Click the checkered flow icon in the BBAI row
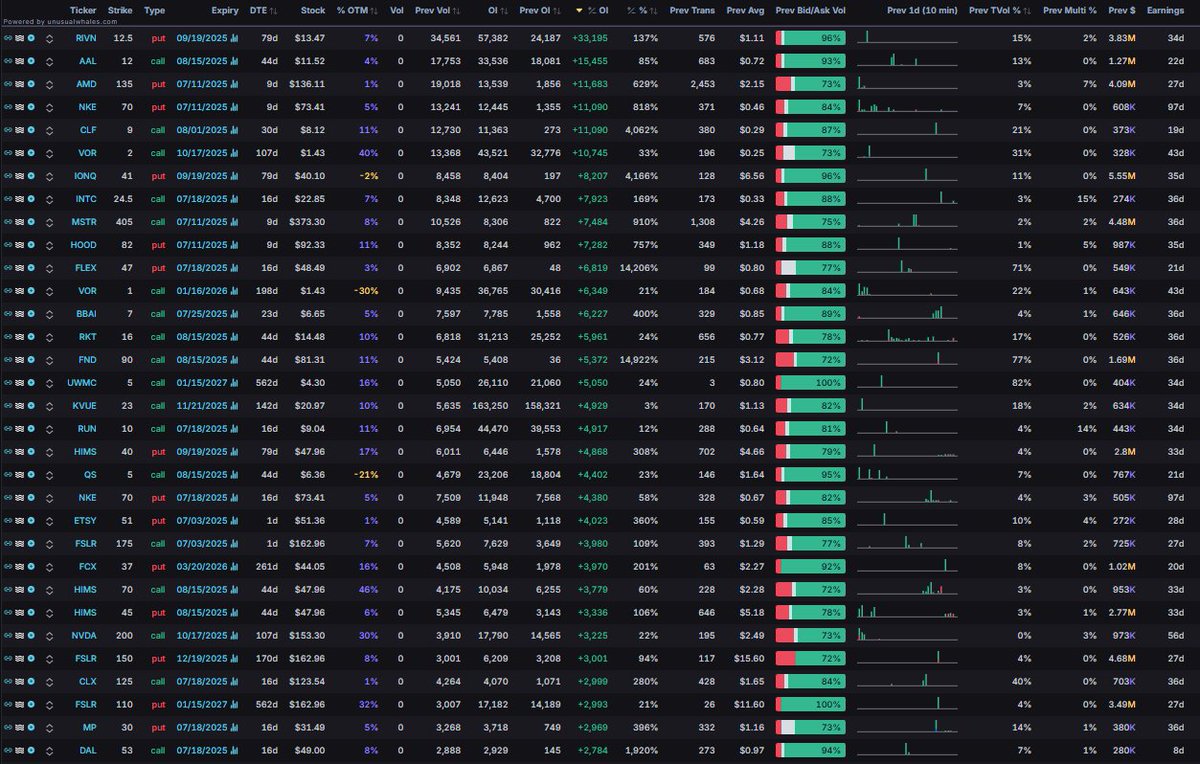The height and width of the screenshot is (764, 1200). 19,313
